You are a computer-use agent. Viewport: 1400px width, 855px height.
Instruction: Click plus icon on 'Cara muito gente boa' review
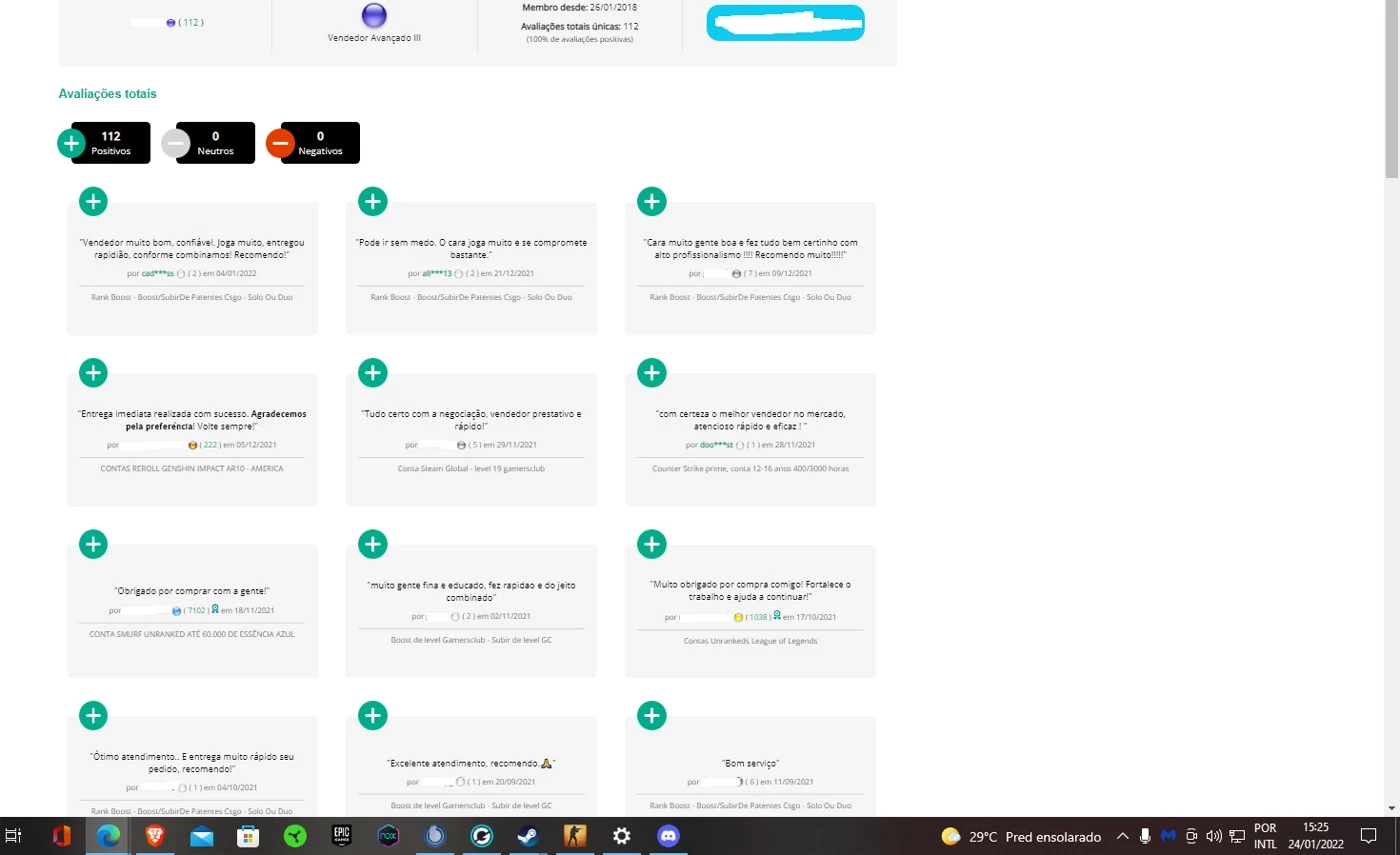pyautogui.click(x=651, y=201)
